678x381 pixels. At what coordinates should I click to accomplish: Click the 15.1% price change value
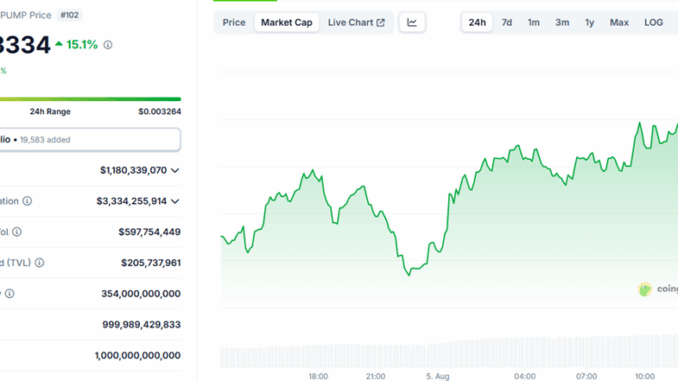[x=82, y=45]
